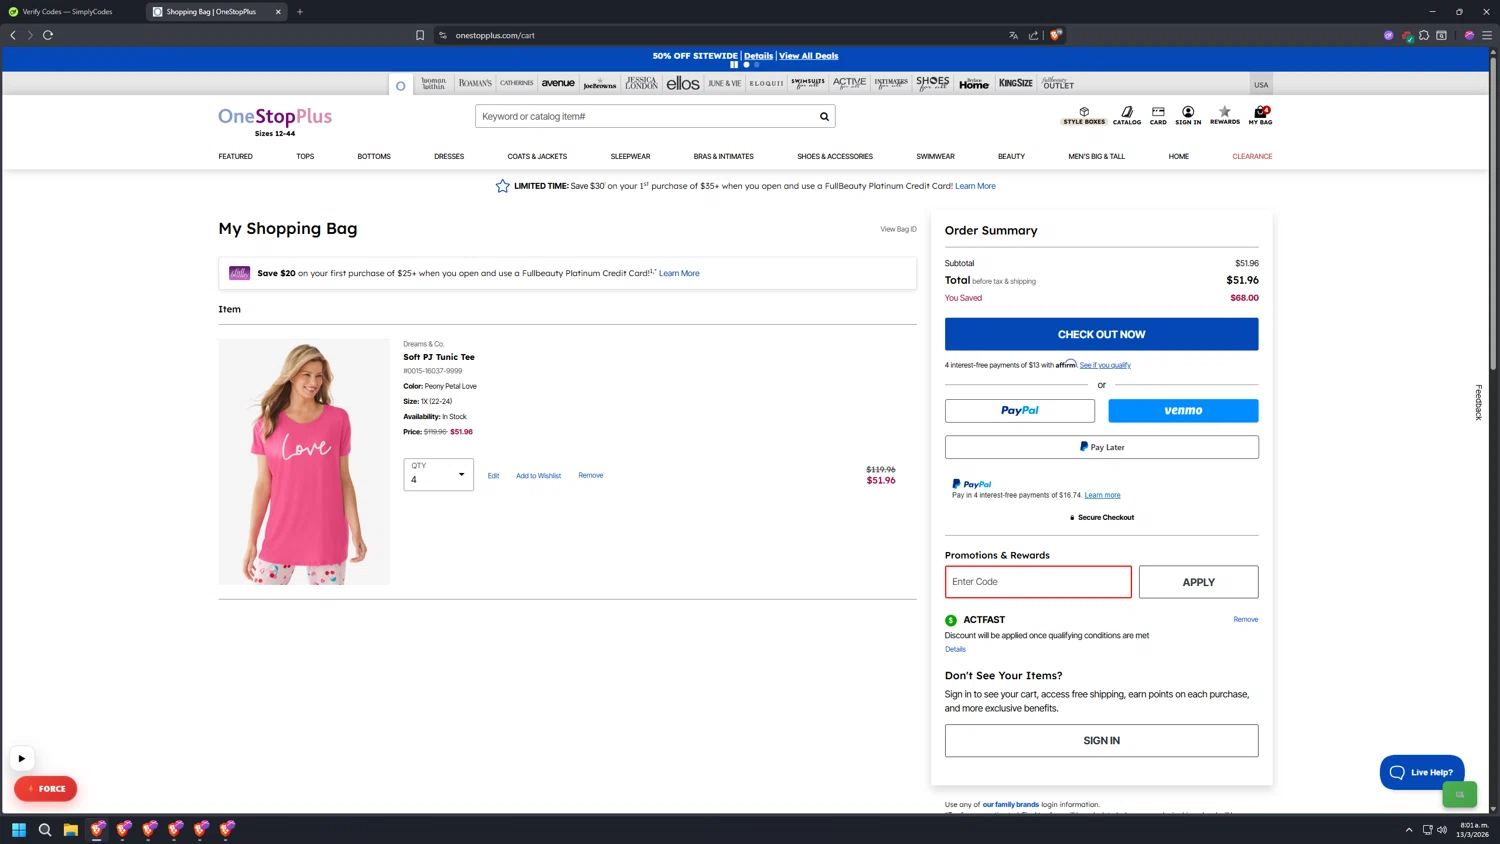Click the Check Out Now button
1500x844 pixels.
(1101, 334)
